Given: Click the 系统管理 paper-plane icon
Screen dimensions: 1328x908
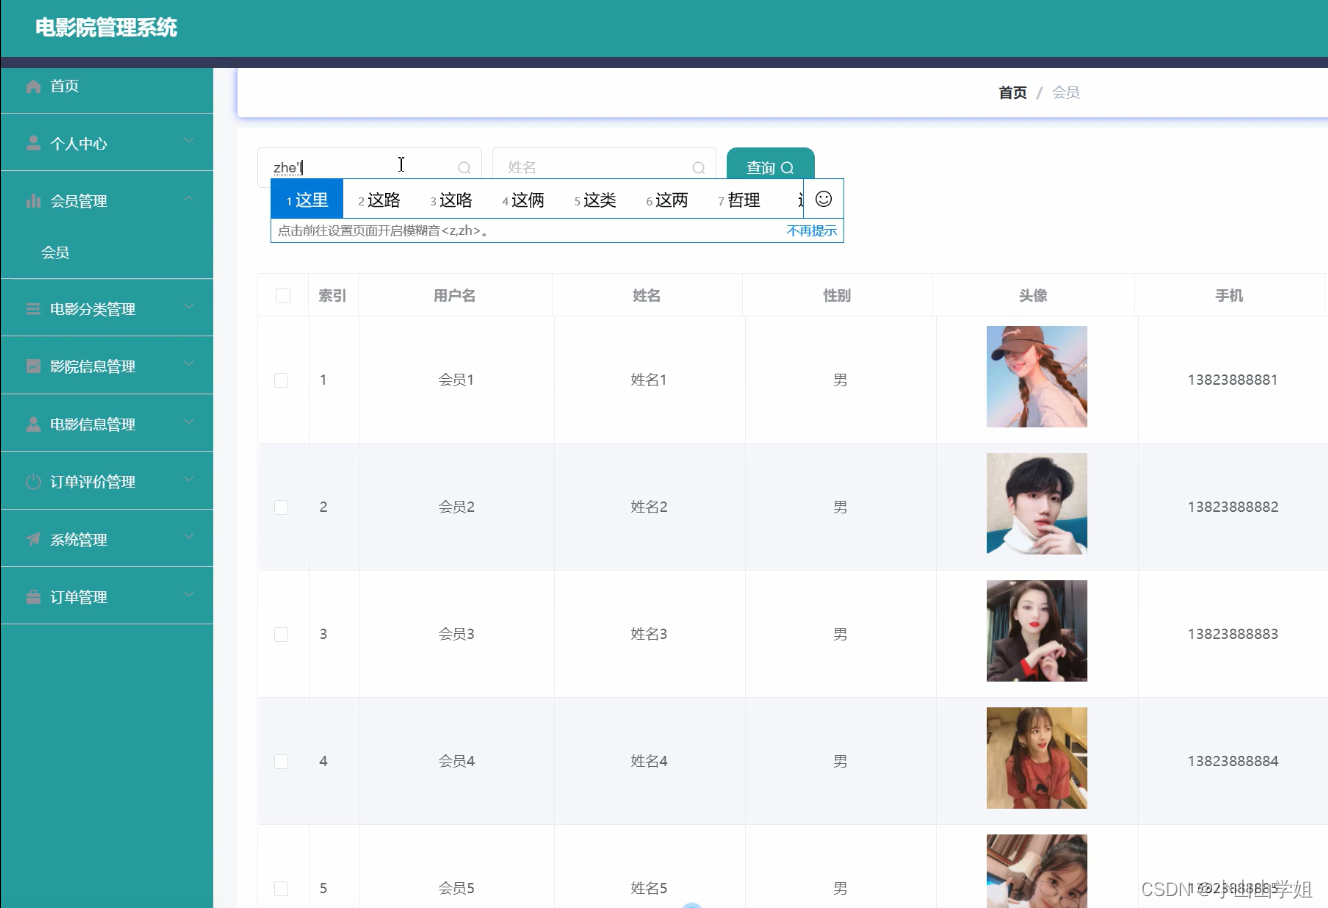Looking at the screenshot, I should click(33, 538).
